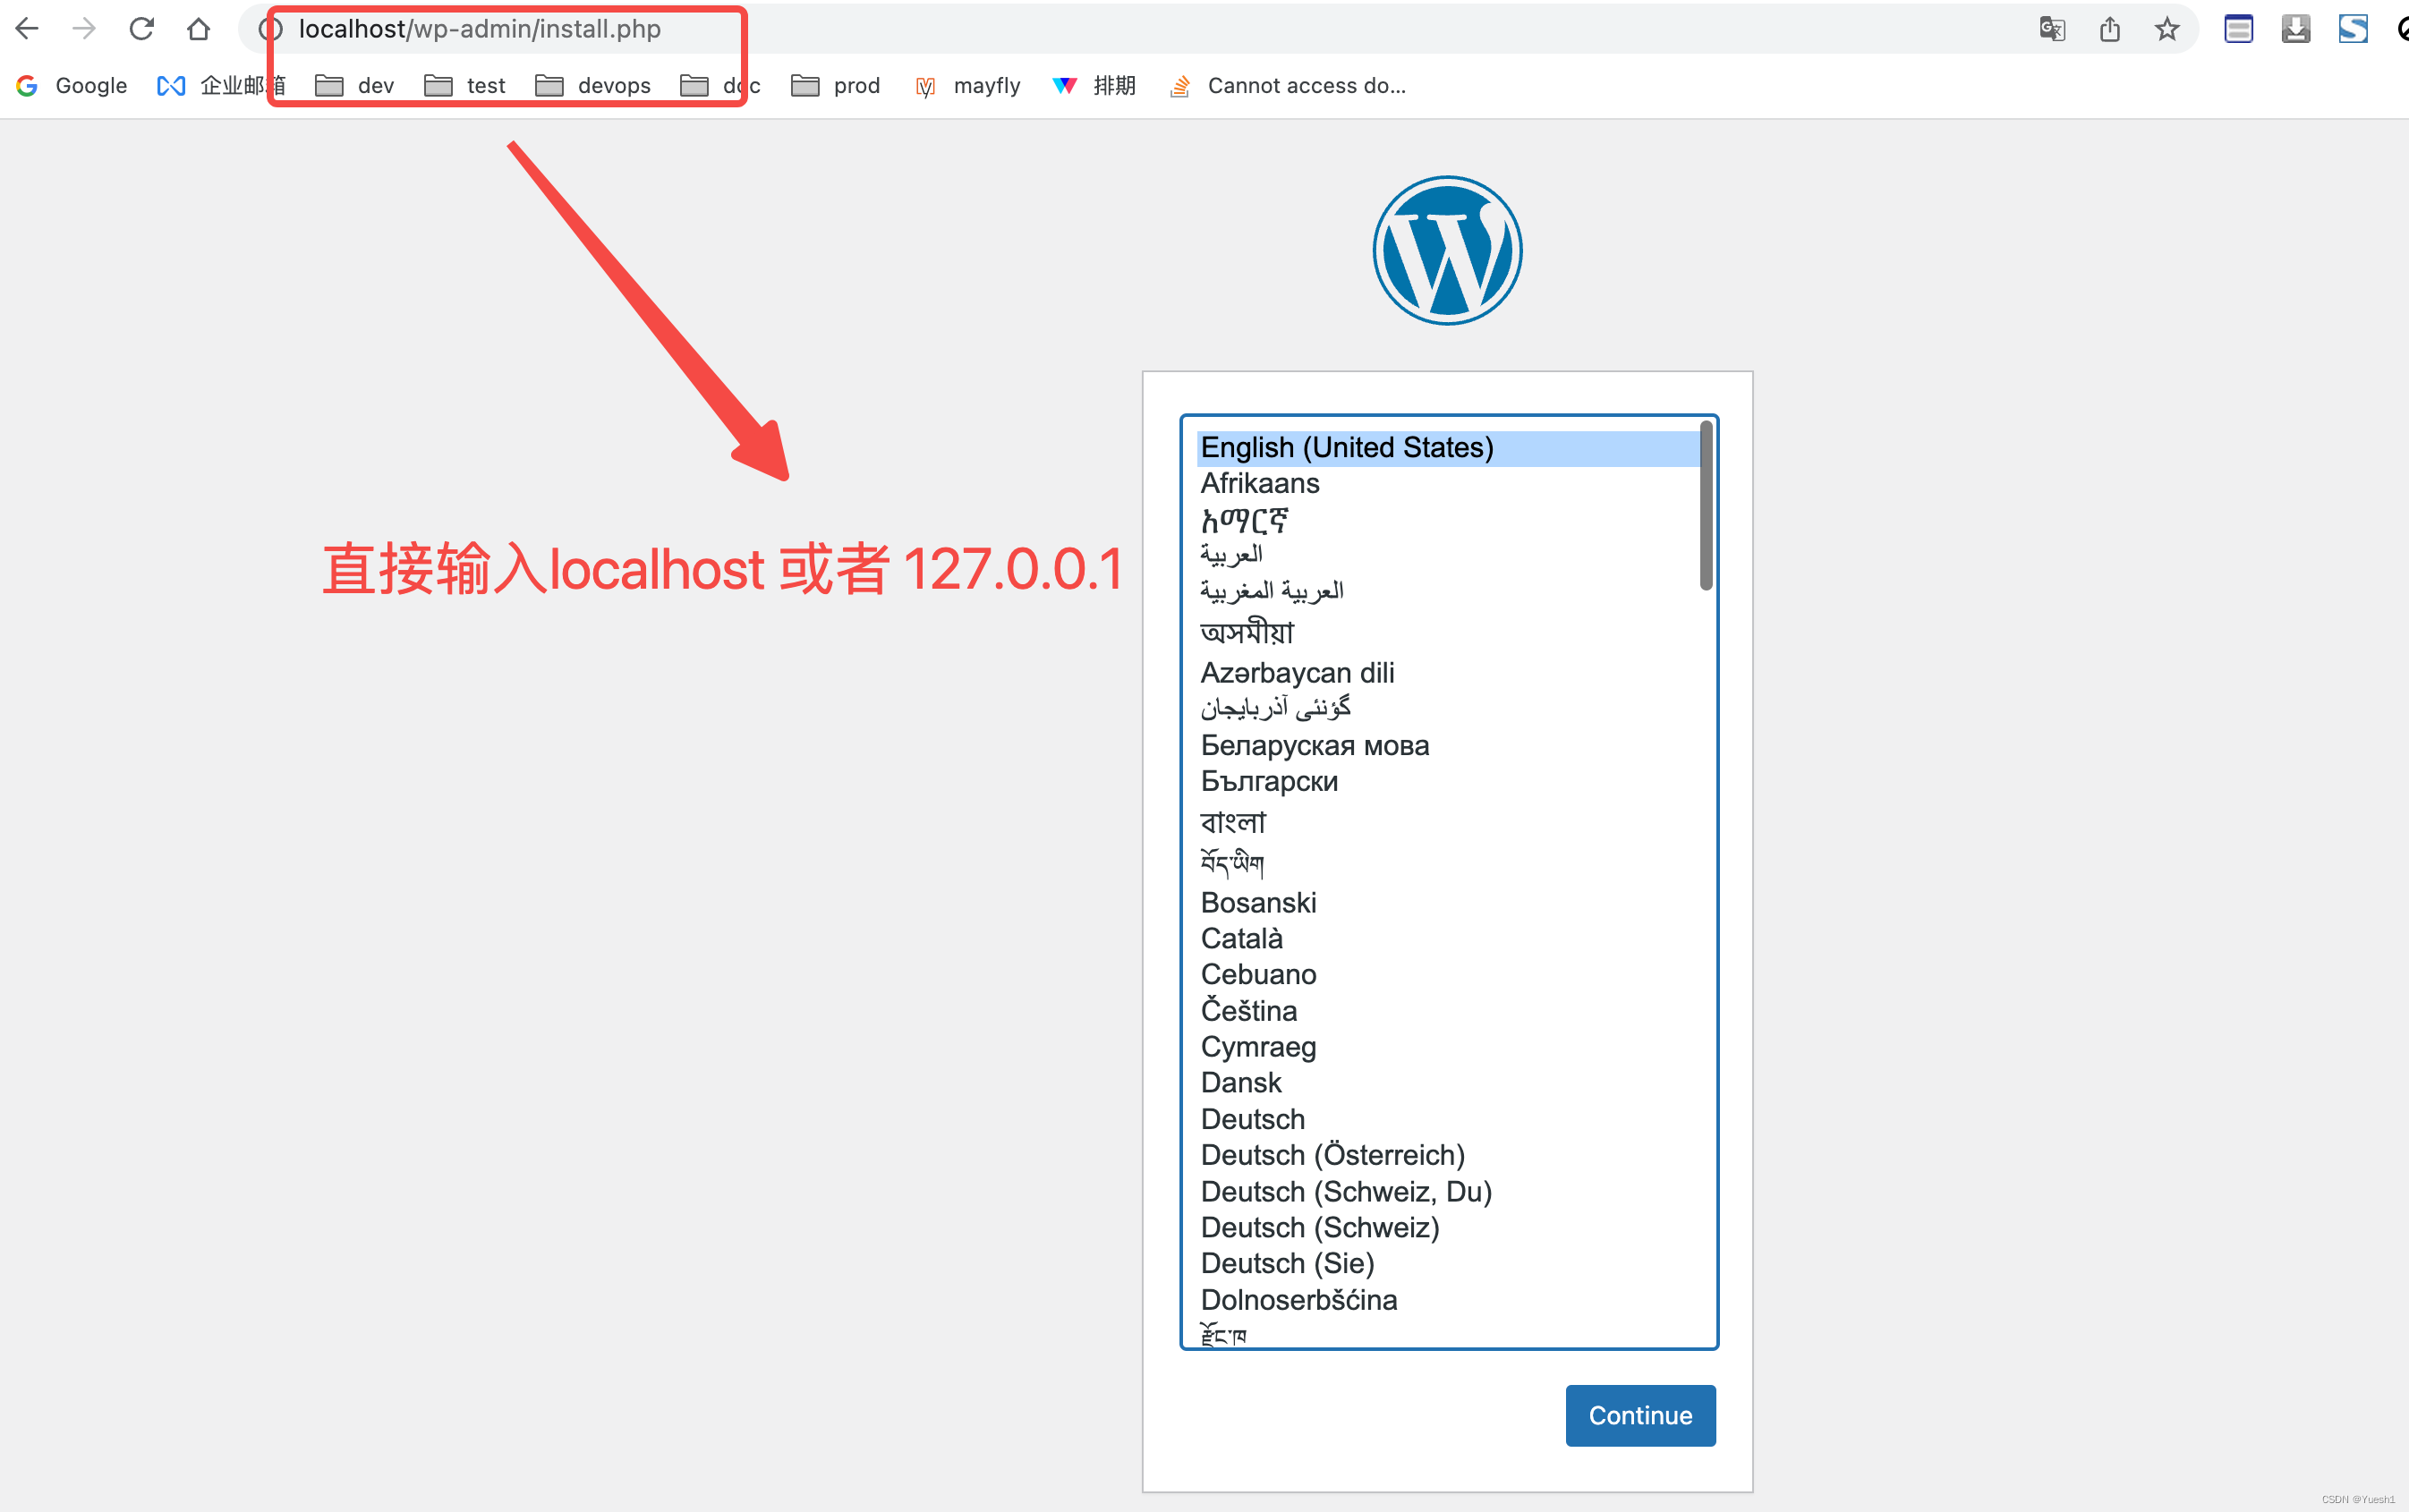Select Dolnoserbšćina in the language list
Viewport: 2409px width, 1512px height.
pos(1448,1300)
